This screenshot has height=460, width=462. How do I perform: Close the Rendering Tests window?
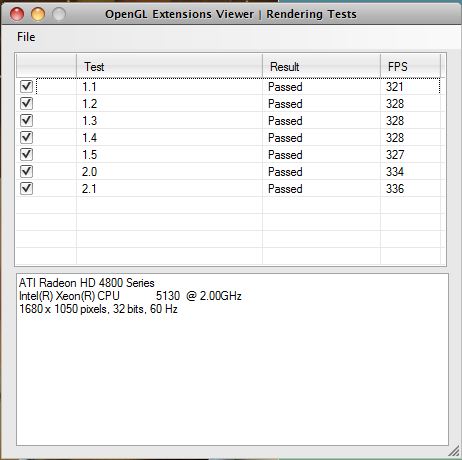(17, 14)
